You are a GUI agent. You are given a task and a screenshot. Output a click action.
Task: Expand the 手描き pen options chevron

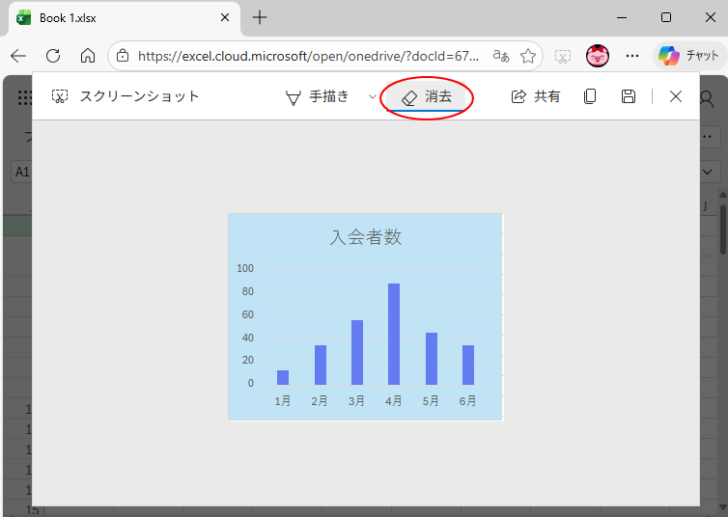tap(372, 97)
